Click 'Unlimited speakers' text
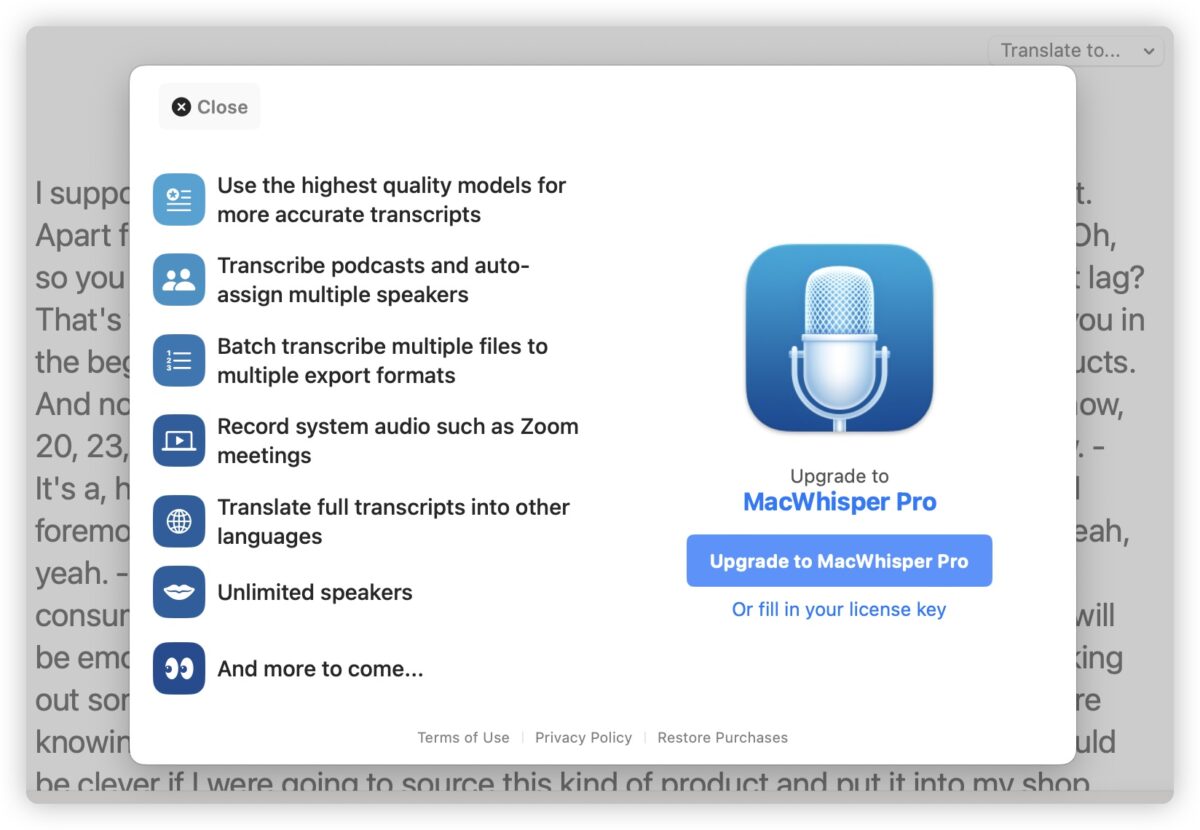The height and width of the screenshot is (830, 1200). 315,592
